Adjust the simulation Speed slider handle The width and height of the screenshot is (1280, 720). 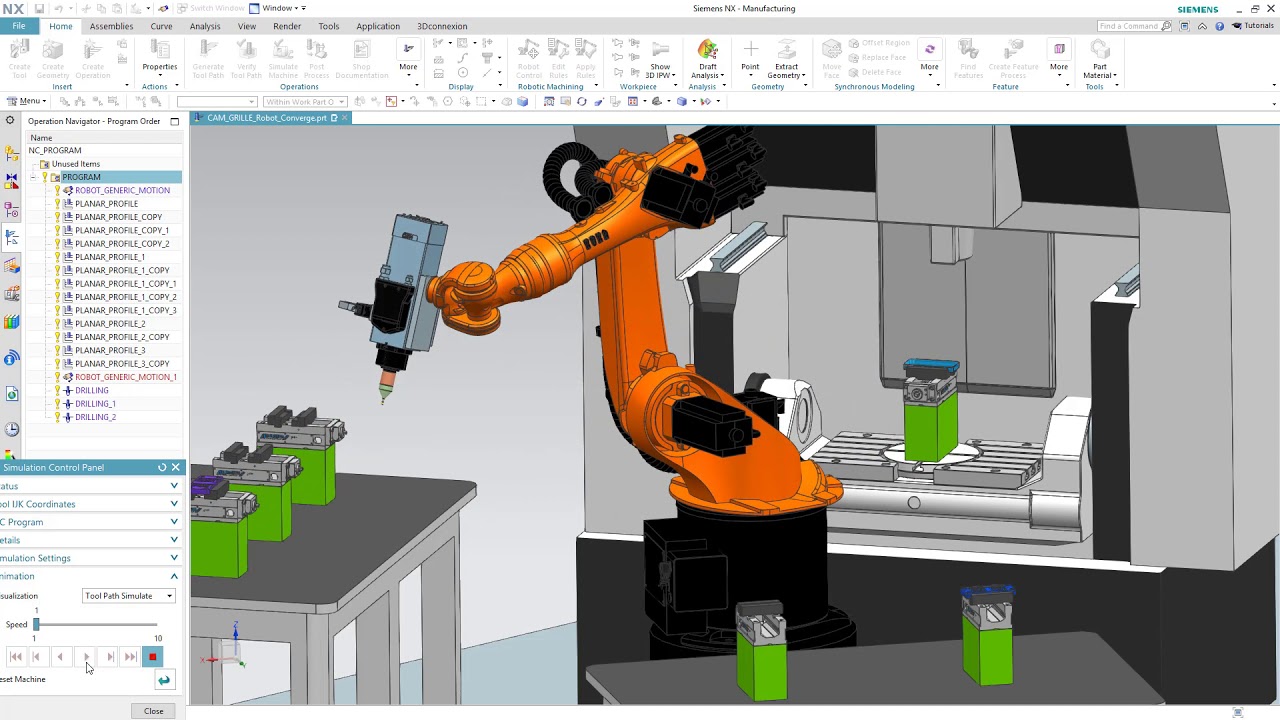coord(36,624)
